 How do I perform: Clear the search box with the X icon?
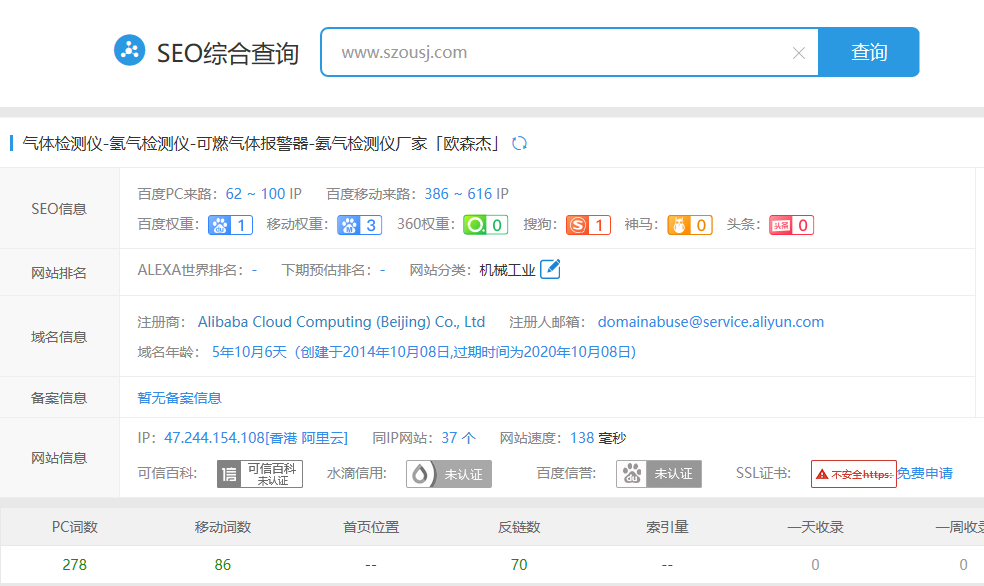(798, 53)
